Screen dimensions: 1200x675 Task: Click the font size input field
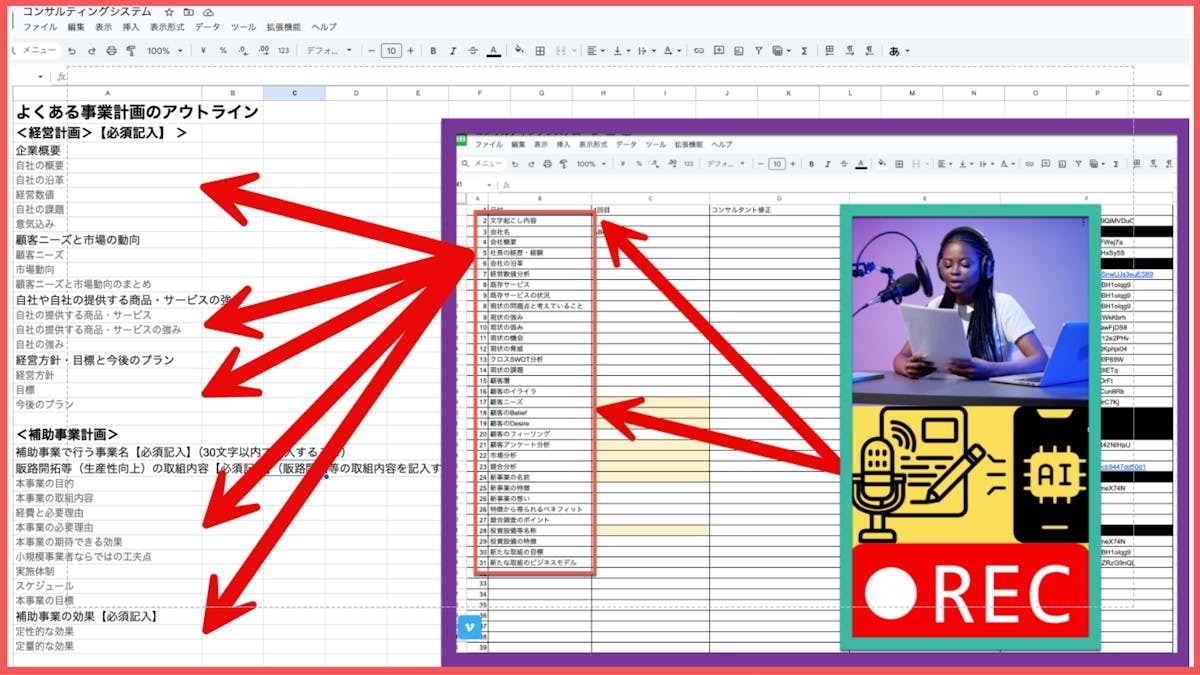(391, 50)
